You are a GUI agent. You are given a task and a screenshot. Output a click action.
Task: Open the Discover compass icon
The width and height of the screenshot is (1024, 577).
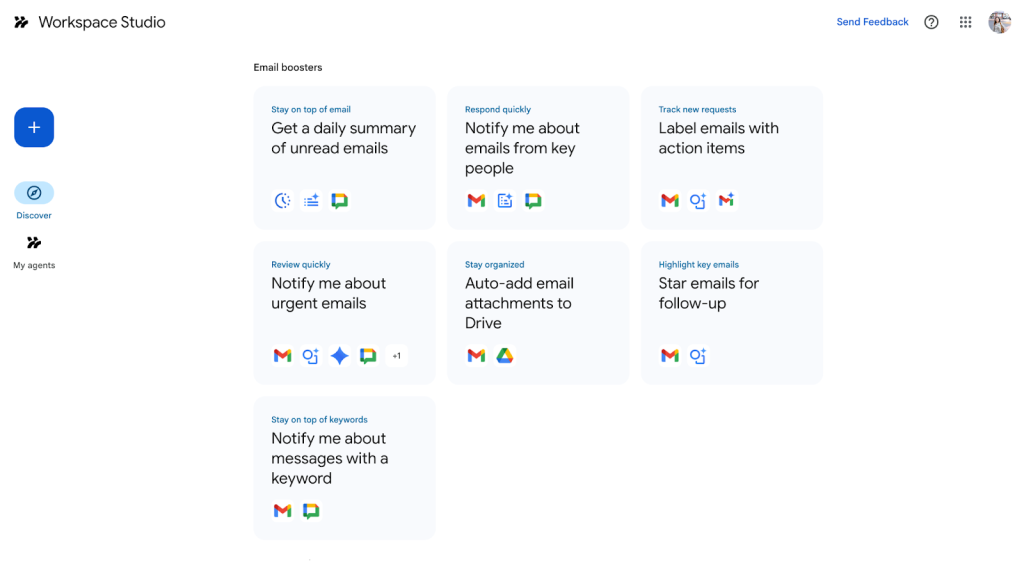34,193
